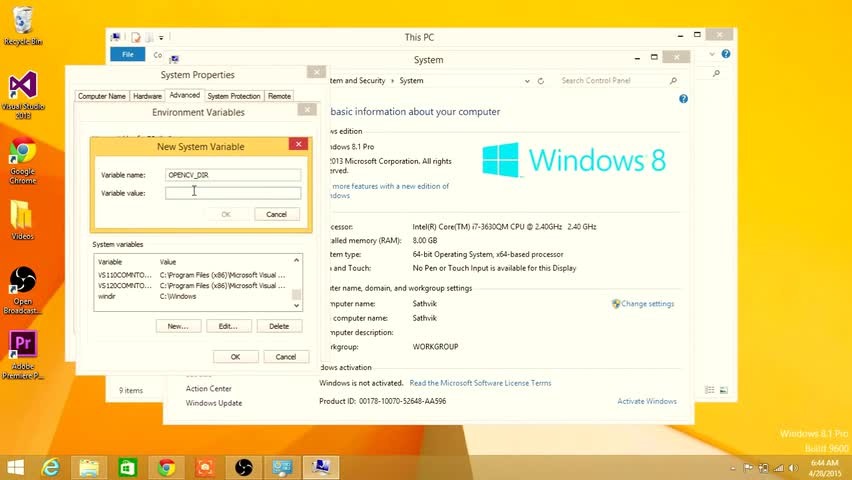Viewport: 852px width, 480px height.
Task: Open the Windows Update link
Action: [214, 403]
